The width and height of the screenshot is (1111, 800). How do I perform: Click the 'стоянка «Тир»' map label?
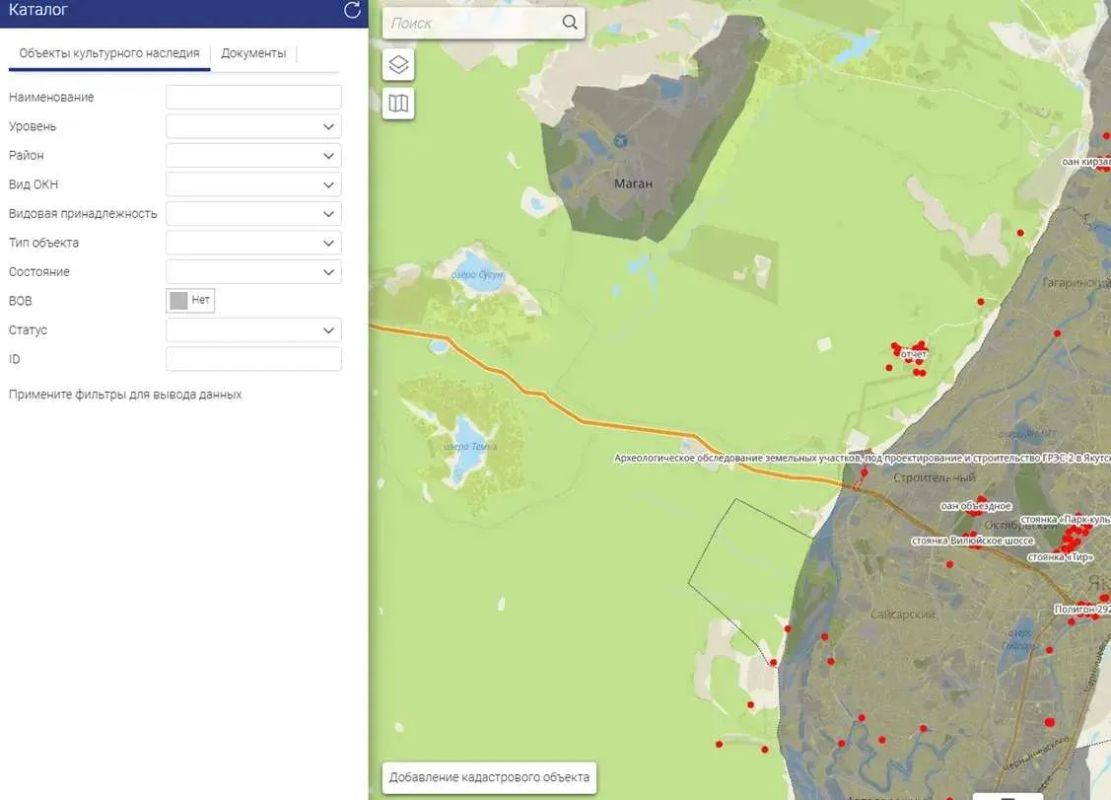1060,557
